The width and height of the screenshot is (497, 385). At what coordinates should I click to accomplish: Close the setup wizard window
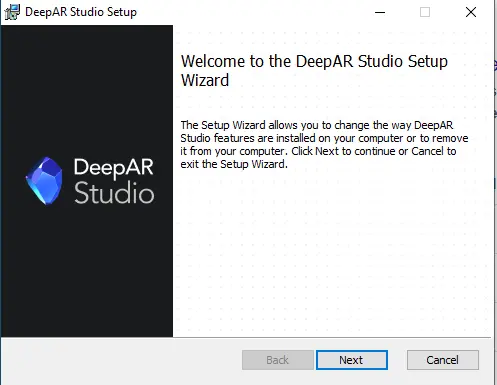(x=471, y=12)
